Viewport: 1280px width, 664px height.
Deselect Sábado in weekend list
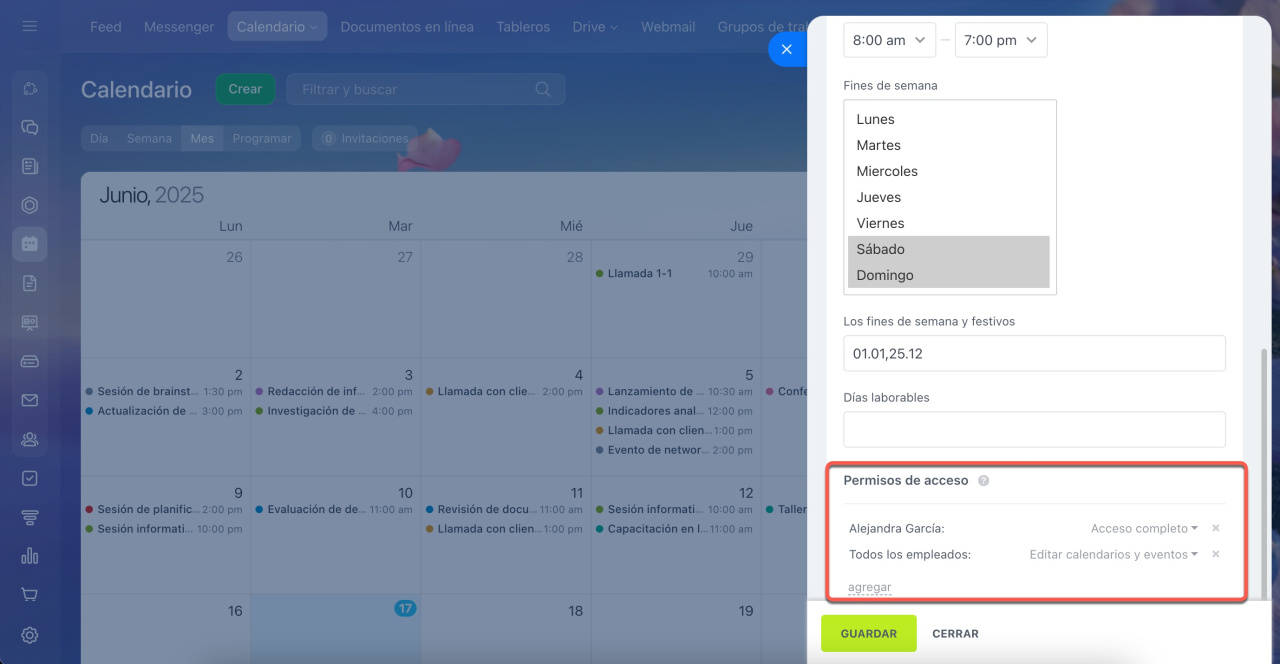pyautogui.click(x=949, y=249)
